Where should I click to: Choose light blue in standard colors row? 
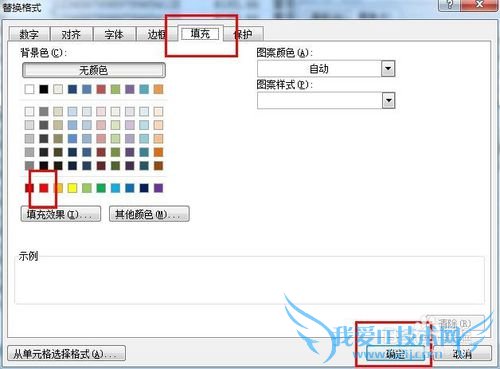tap(115, 188)
